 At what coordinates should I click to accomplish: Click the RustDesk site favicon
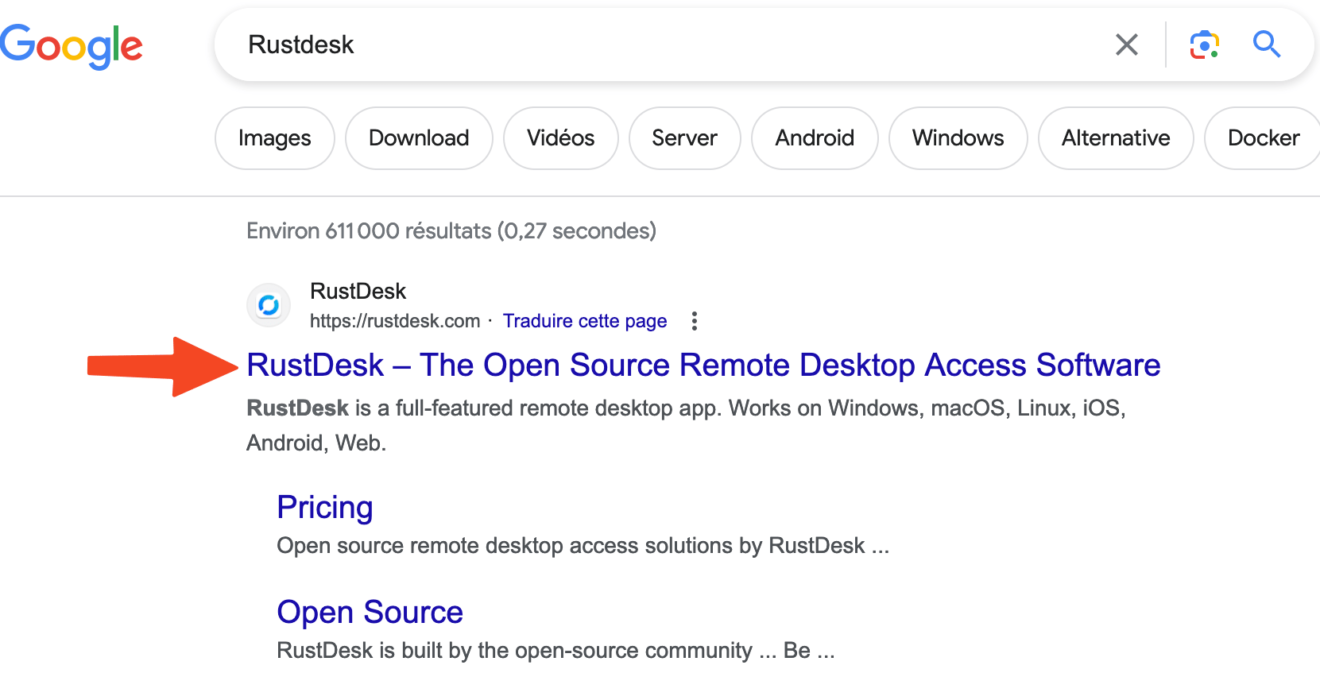tap(268, 306)
